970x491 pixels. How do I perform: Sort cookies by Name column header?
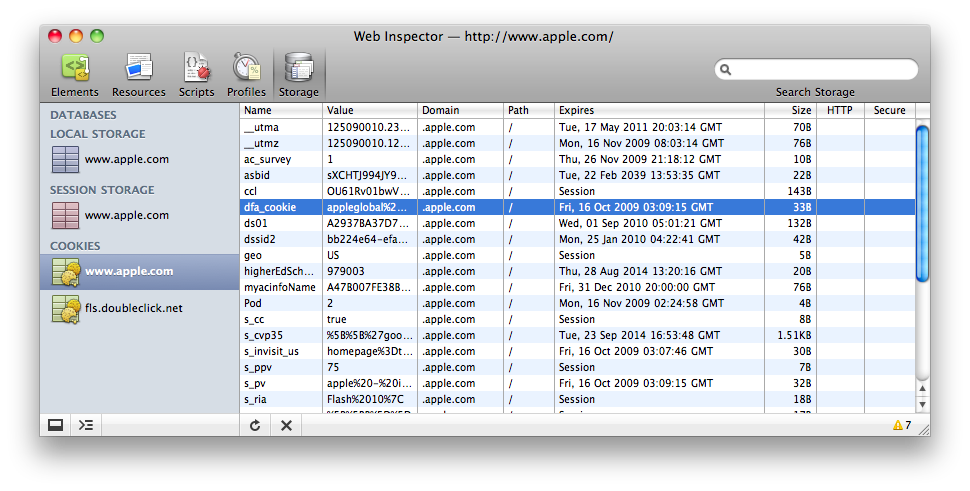(x=281, y=110)
